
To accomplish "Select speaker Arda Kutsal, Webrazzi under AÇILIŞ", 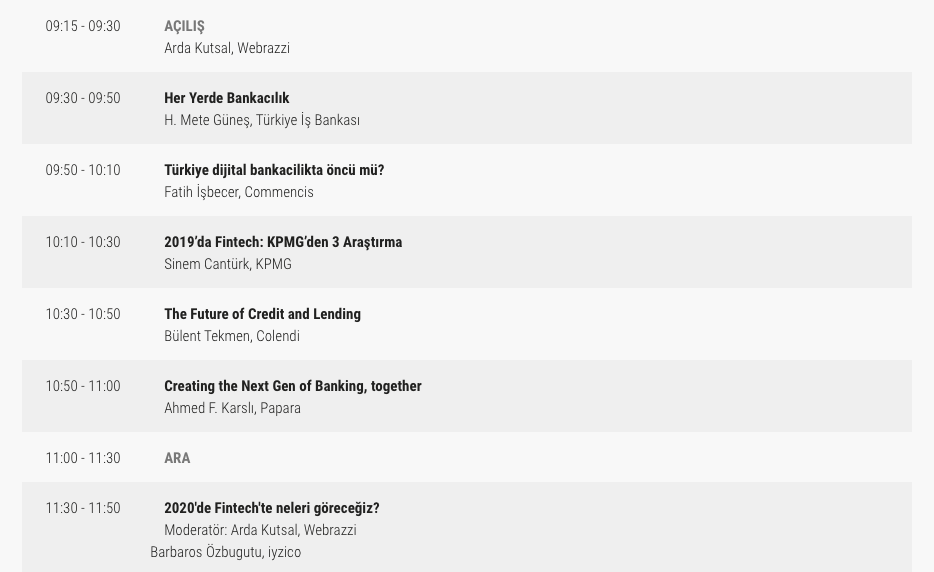I will click(227, 48).
